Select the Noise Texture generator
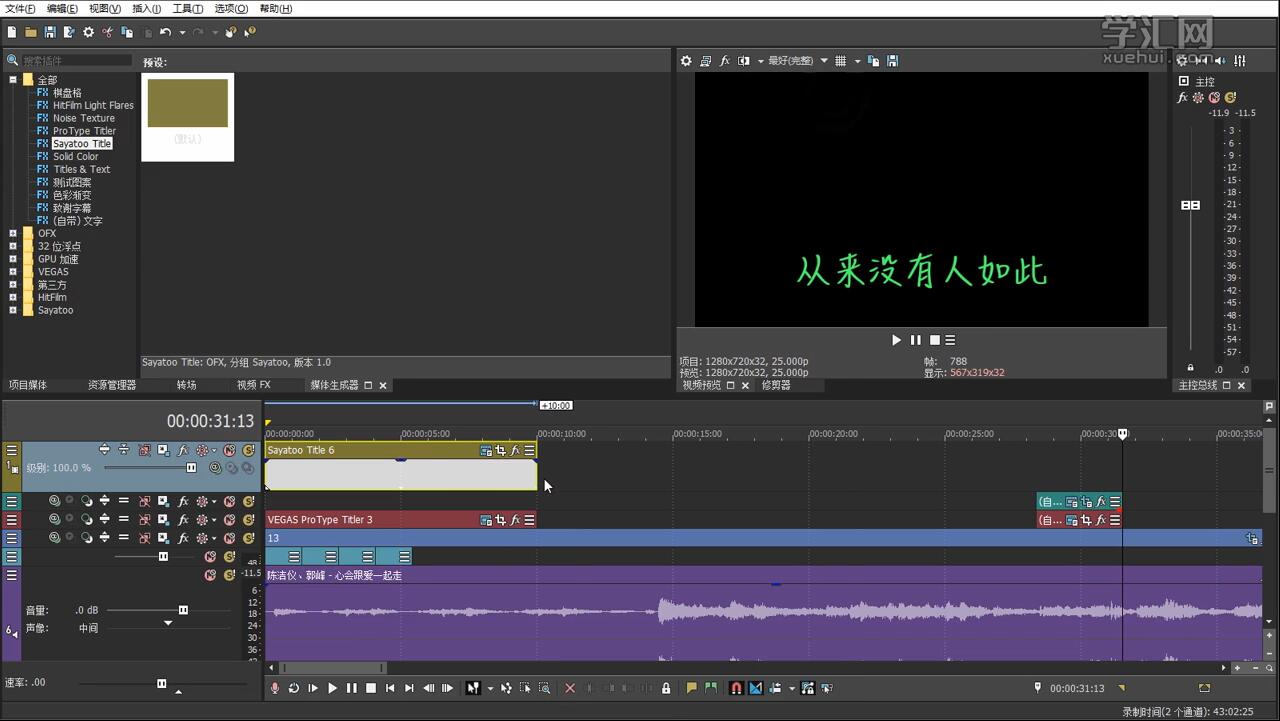Image resolution: width=1280 pixels, height=721 pixels. coord(84,118)
